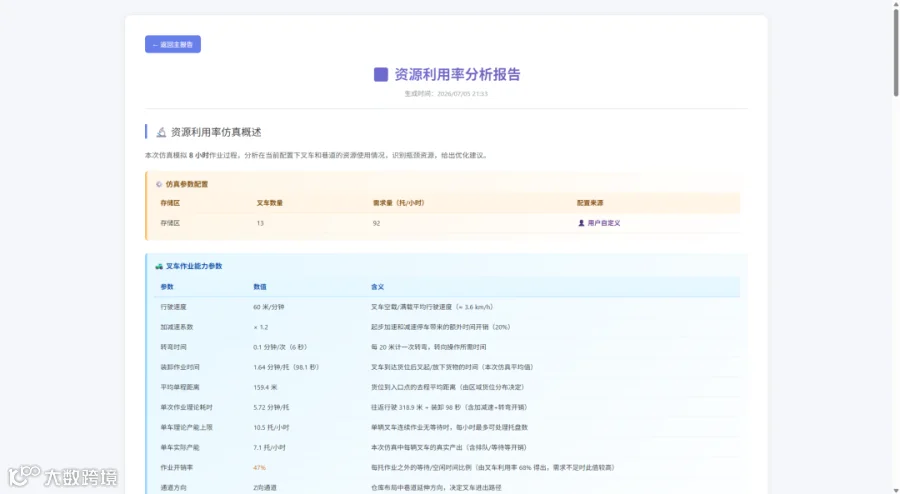Click the description 本次仿真中每辆叉车的真实产出
The height and width of the screenshot is (494, 900).
(449, 448)
